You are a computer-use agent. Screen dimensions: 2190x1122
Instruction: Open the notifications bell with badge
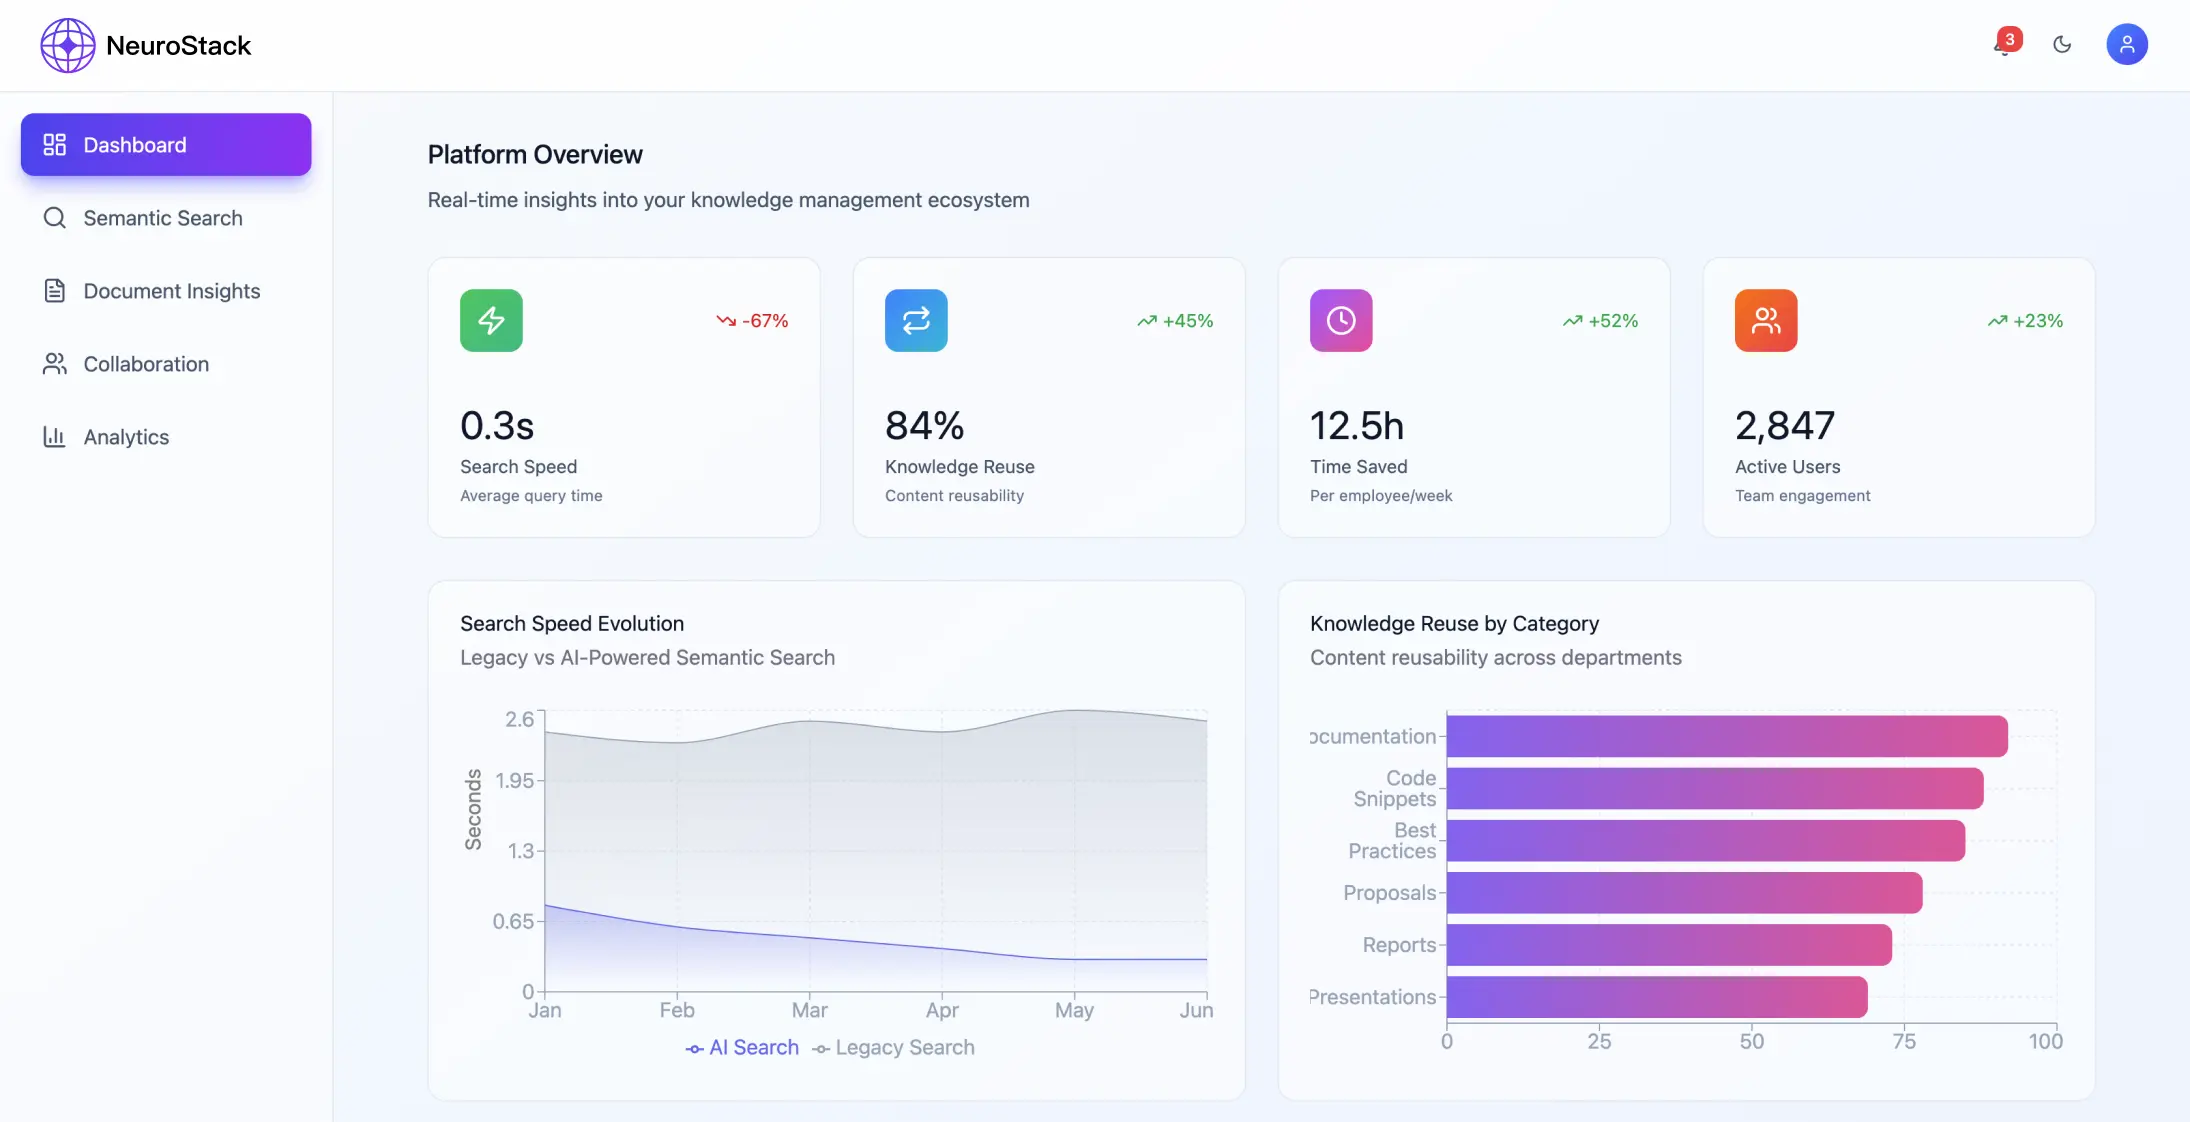click(x=2005, y=43)
